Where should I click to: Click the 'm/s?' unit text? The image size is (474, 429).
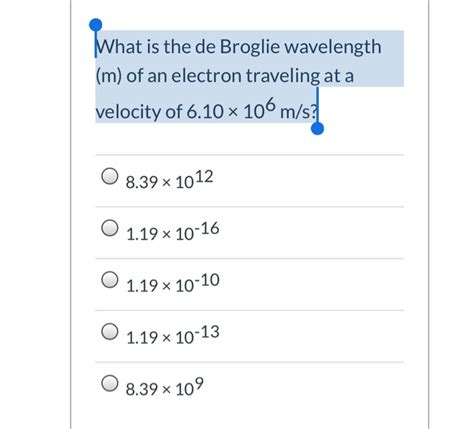point(298,112)
